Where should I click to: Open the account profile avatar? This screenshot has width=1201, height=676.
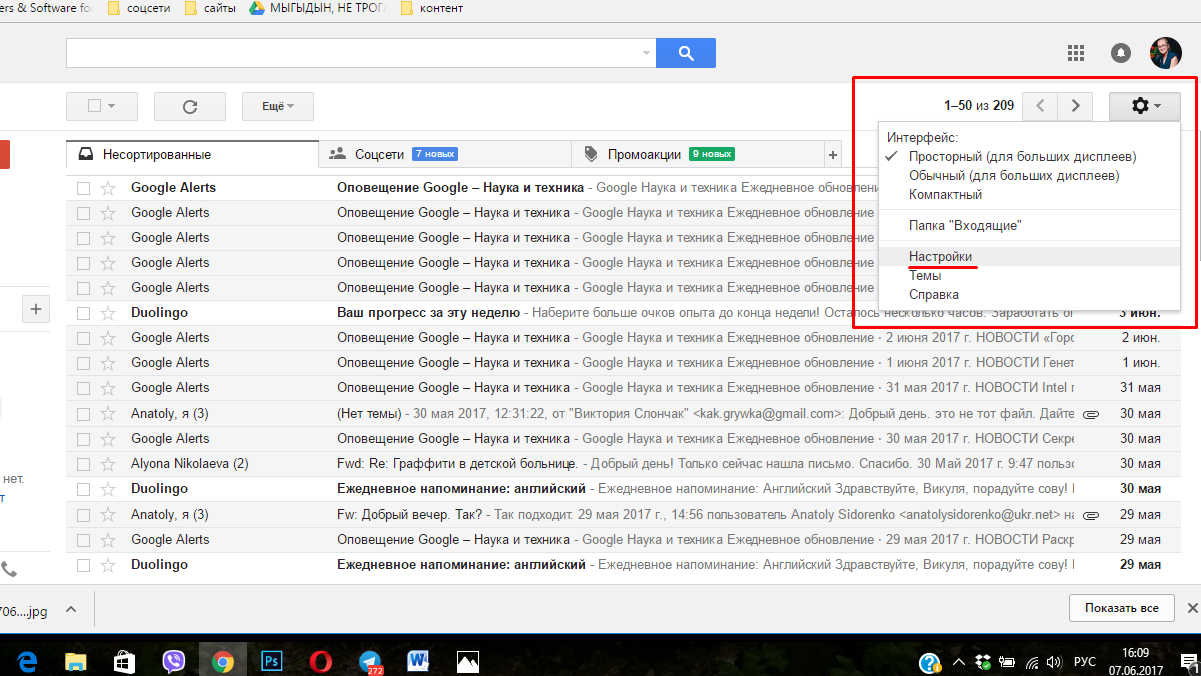pos(1165,53)
